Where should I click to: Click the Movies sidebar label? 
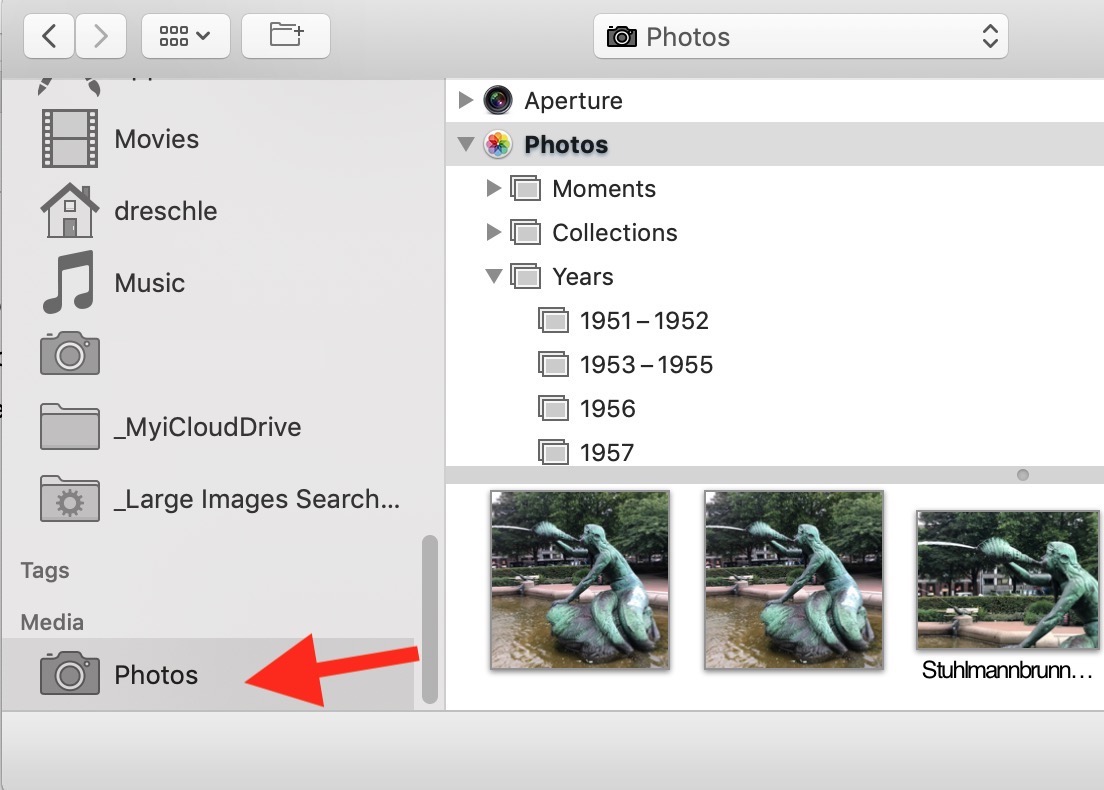coord(156,139)
